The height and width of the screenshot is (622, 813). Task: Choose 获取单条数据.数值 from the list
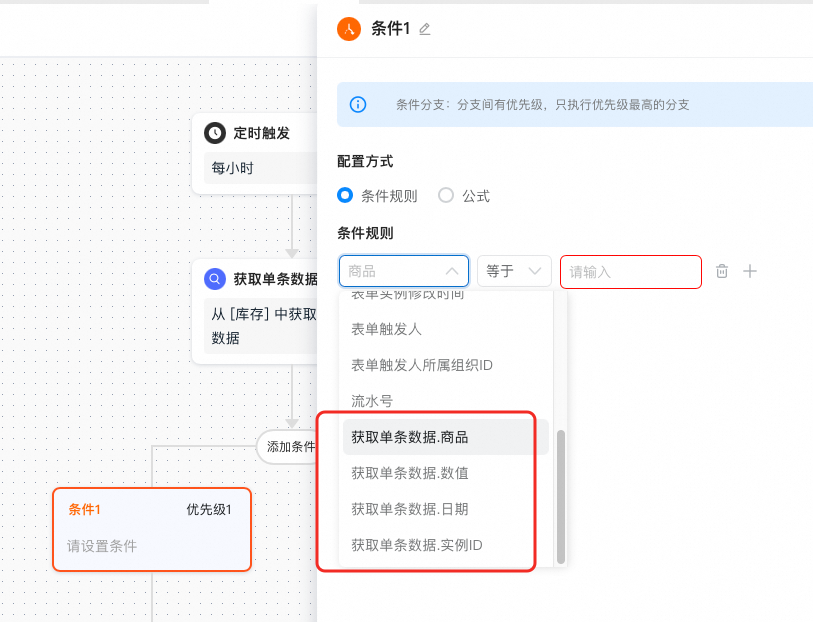coord(410,473)
